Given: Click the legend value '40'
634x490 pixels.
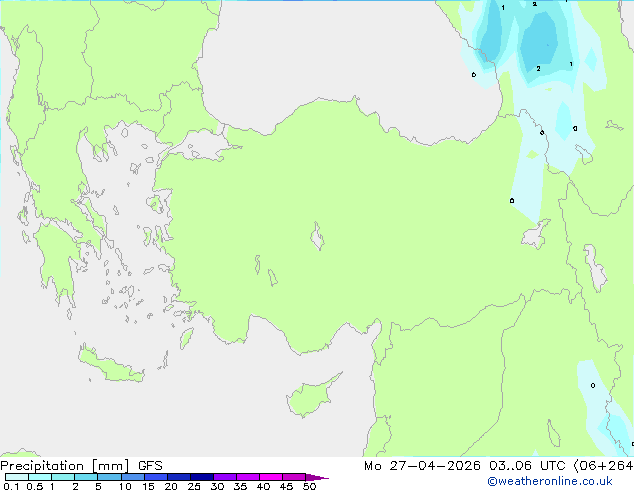Looking at the screenshot, I should (263, 486).
